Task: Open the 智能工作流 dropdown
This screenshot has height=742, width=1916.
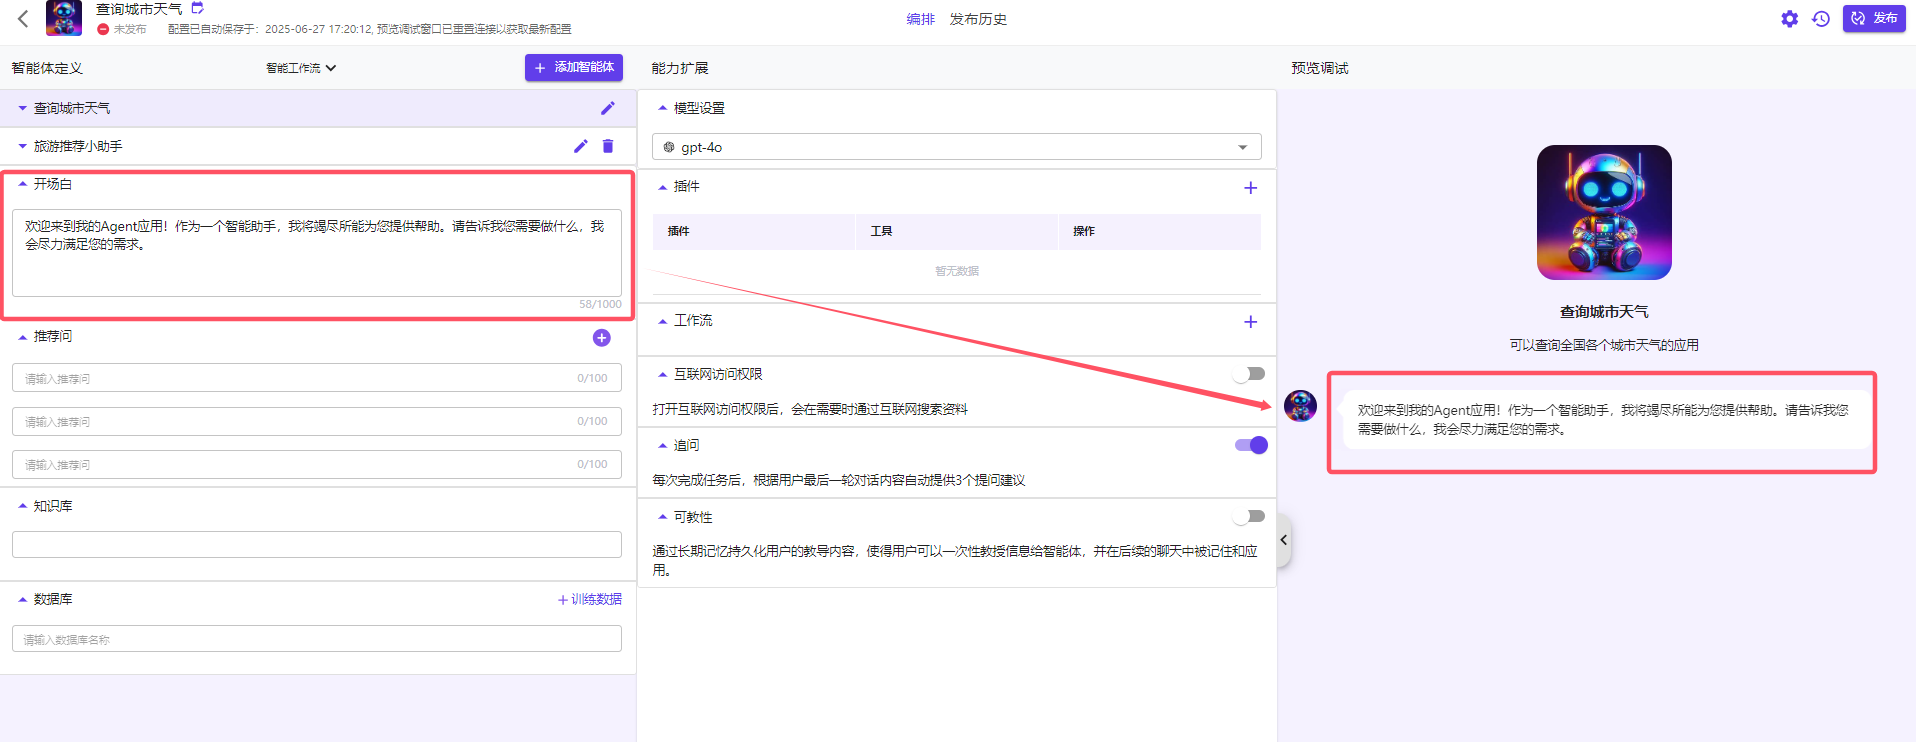Action: point(301,68)
